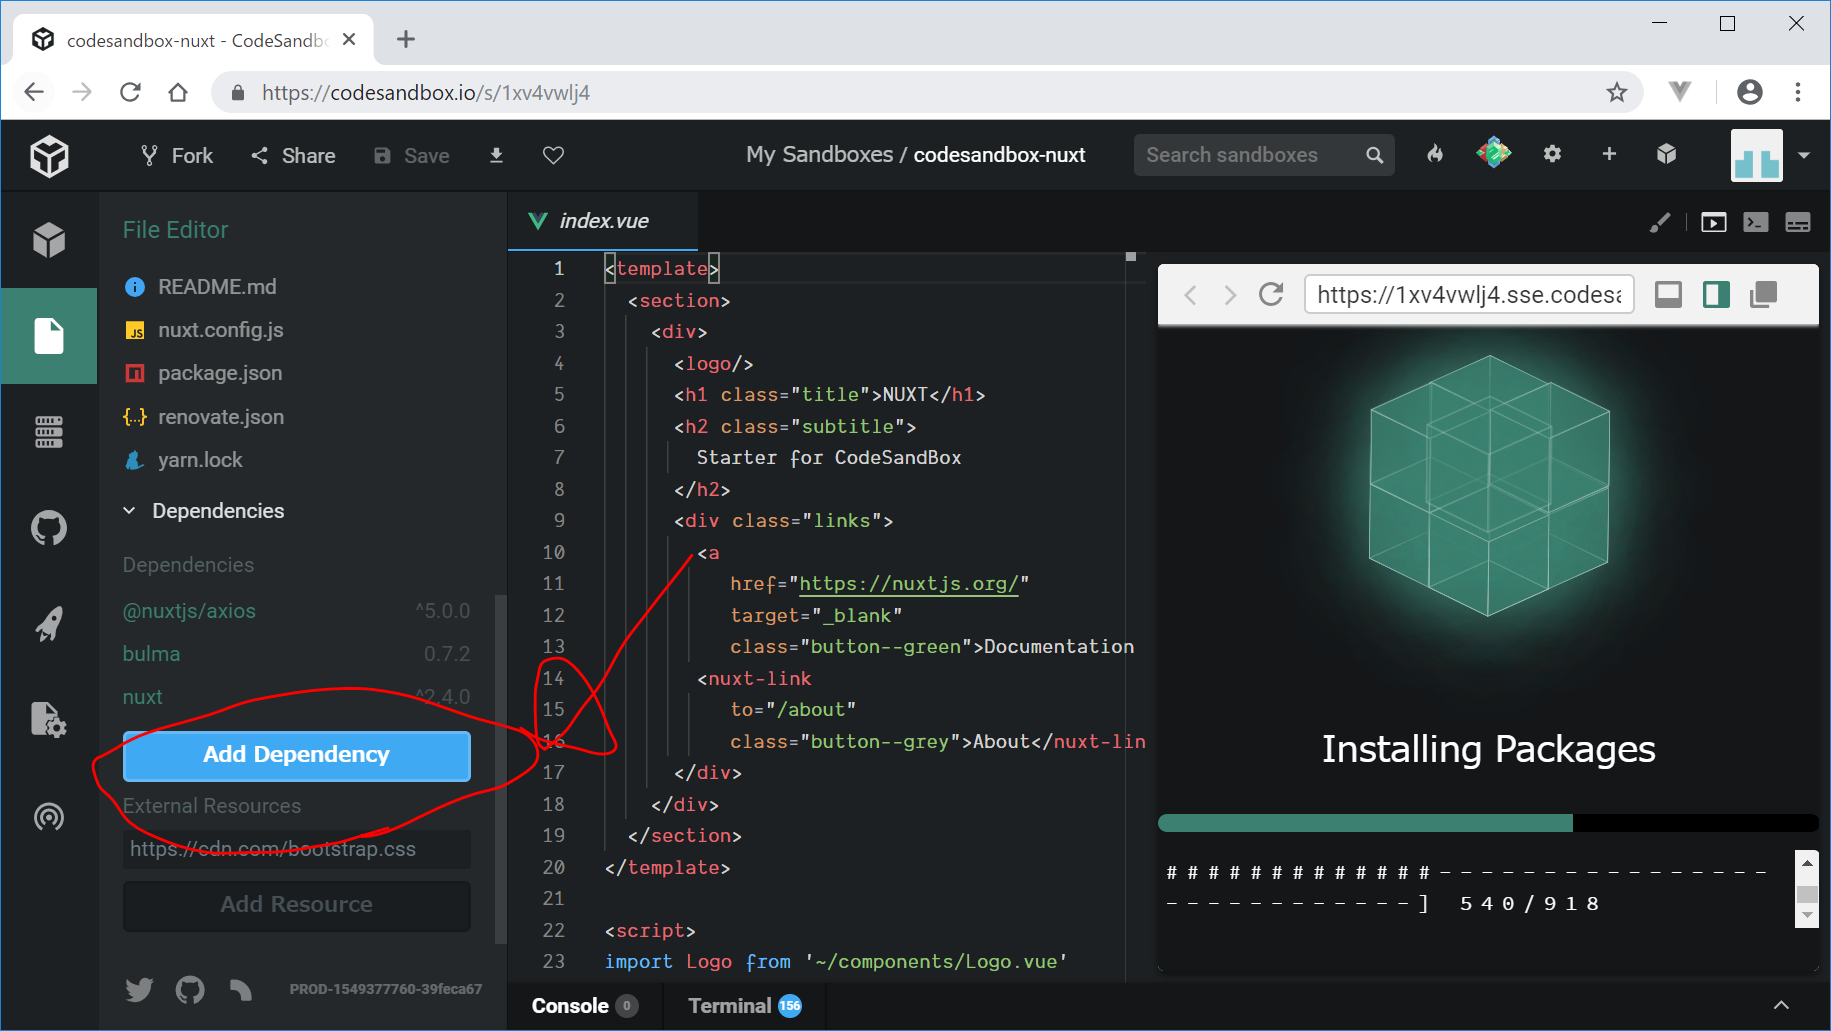Expand the bottom console panel chevron
This screenshot has width=1831, height=1031.
pyautogui.click(x=1780, y=1005)
